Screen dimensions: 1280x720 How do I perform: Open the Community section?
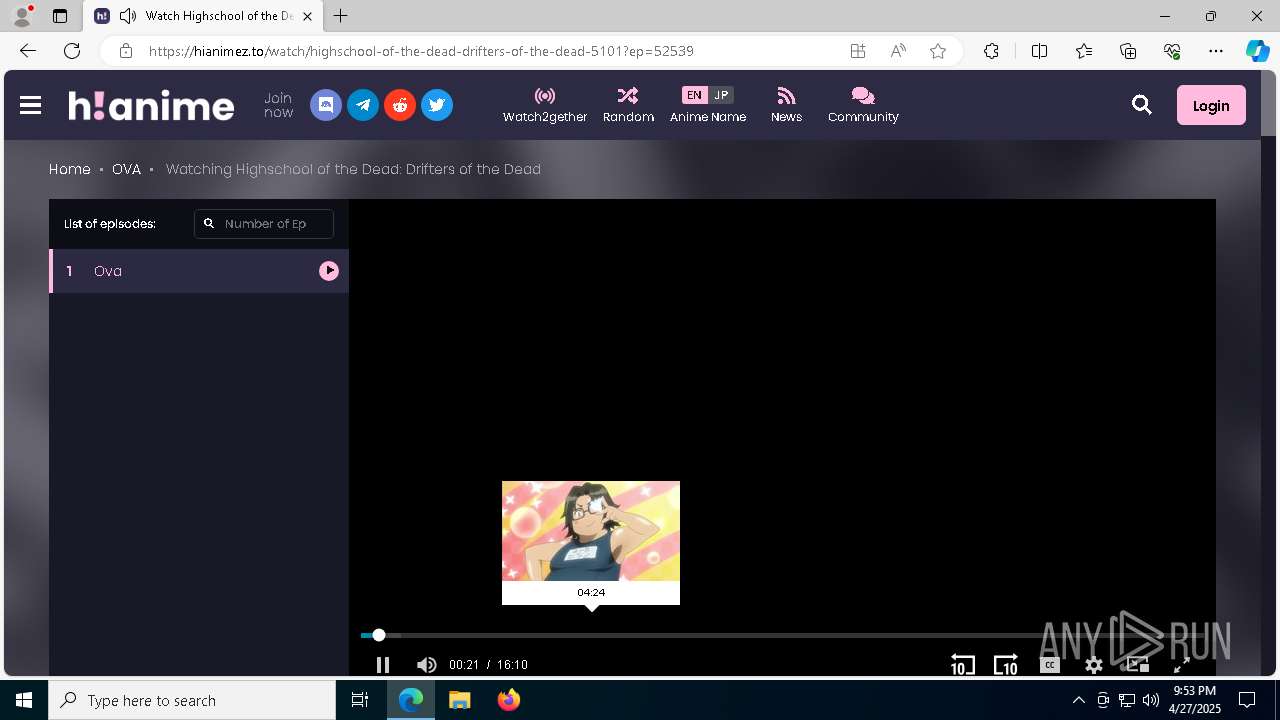point(863,105)
